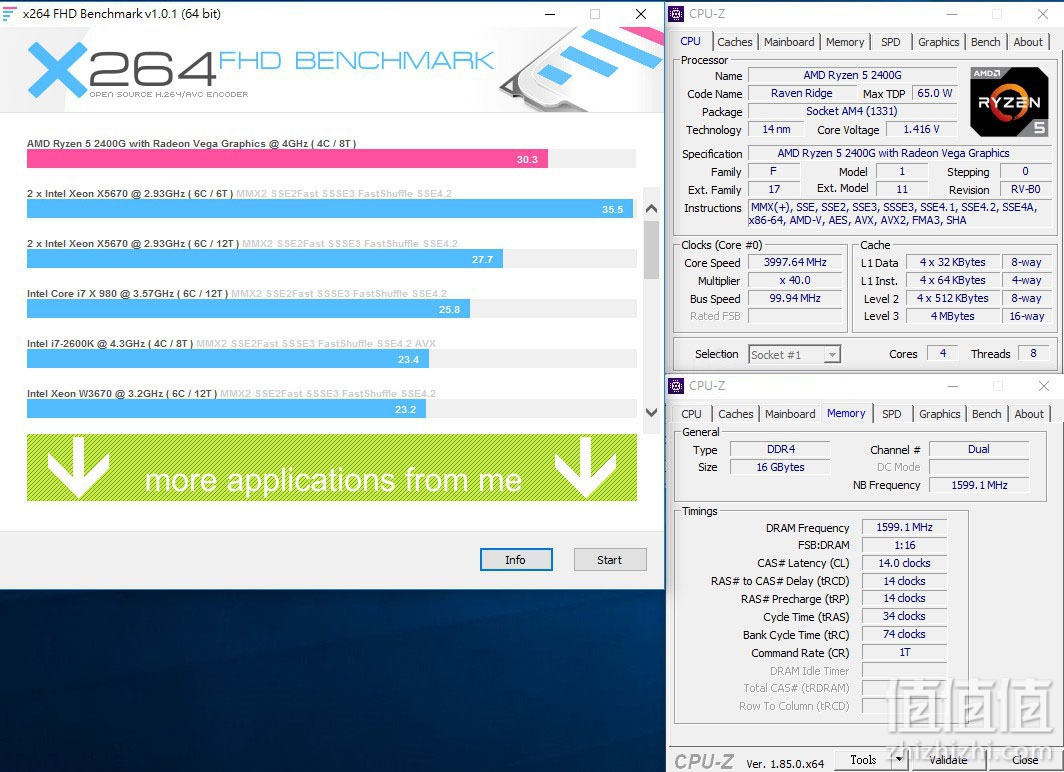Click the top CPU-Z window title icon
The image size is (1064, 772).
click(x=676, y=14)
